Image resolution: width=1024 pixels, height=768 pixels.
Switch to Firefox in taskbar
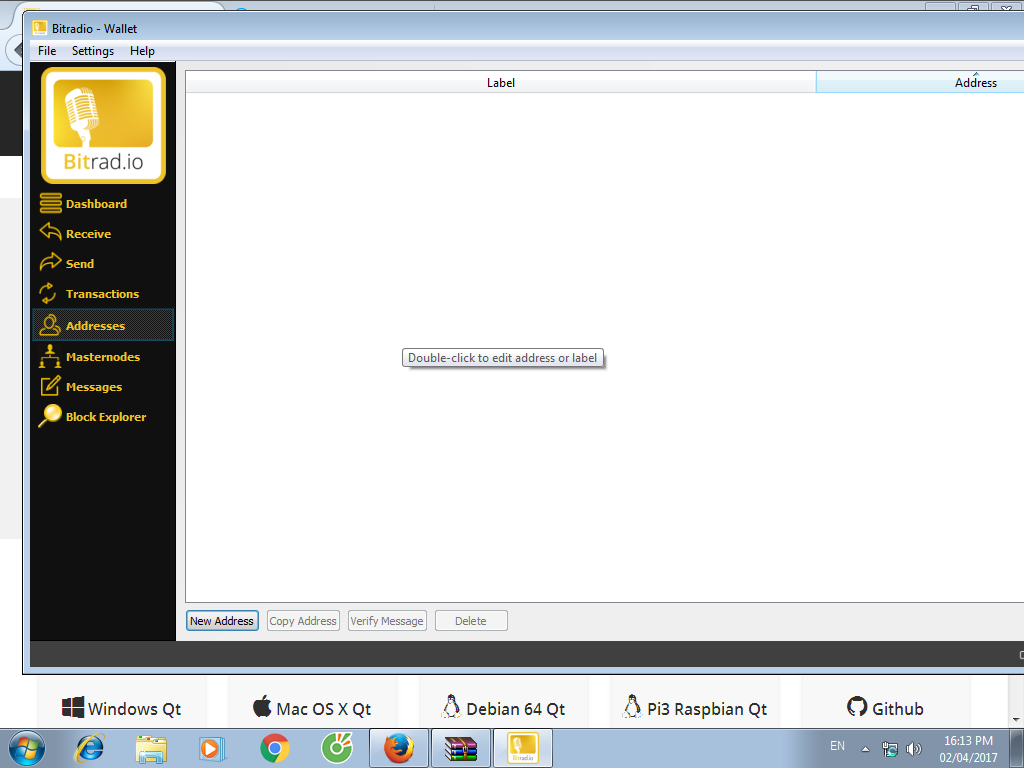coord(398,748)
